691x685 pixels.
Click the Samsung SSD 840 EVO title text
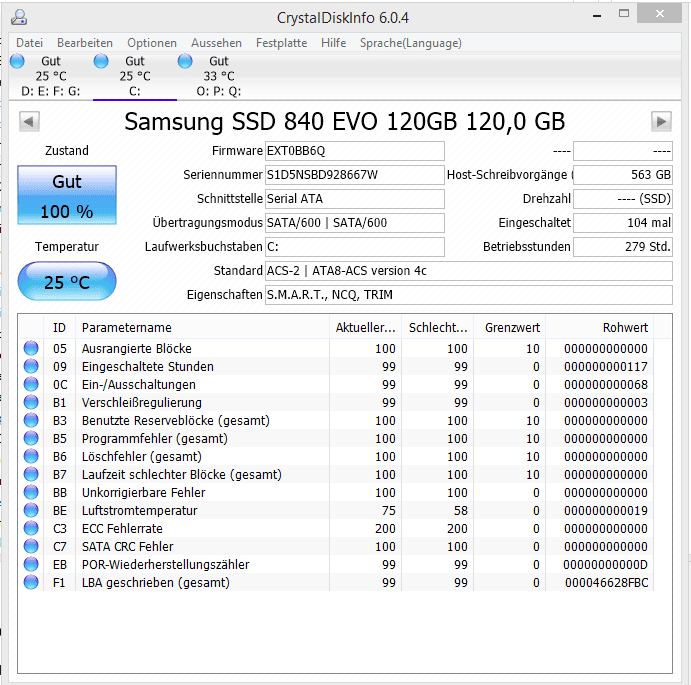pyautogui.click(x=345, y=121)
